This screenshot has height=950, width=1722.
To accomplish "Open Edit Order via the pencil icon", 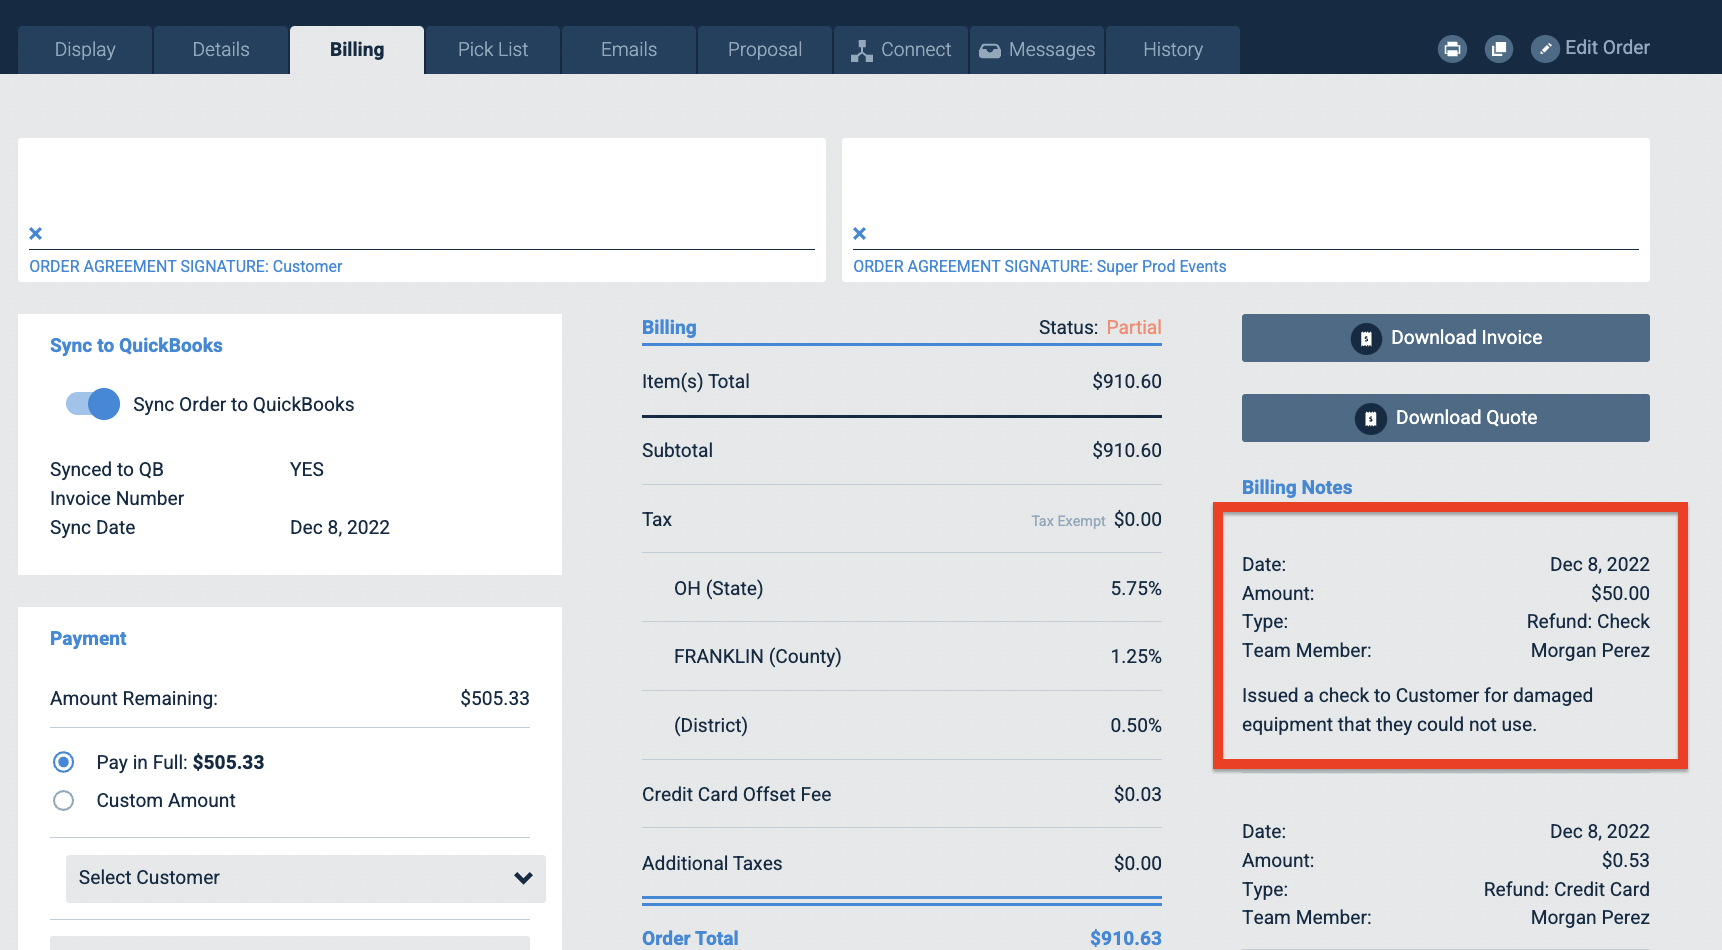I will 1546,48.
